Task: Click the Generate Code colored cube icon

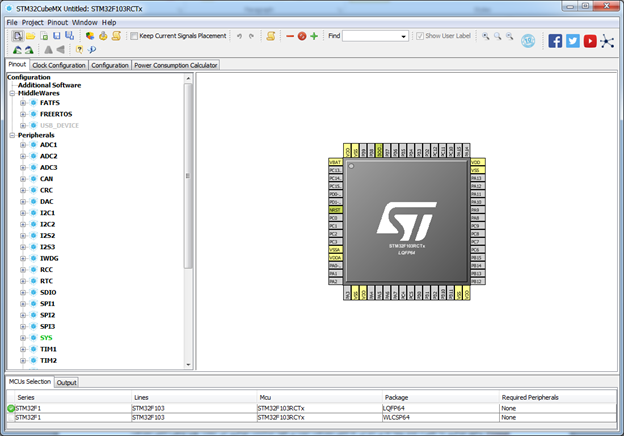Action: [90, 36]
